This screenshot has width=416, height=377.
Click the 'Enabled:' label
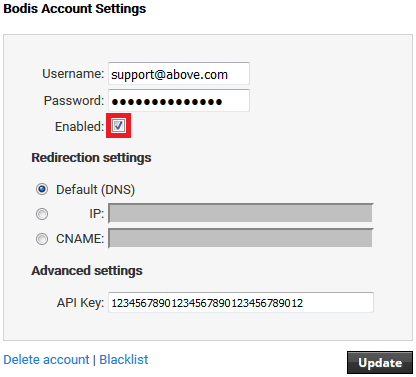(80, 127)
